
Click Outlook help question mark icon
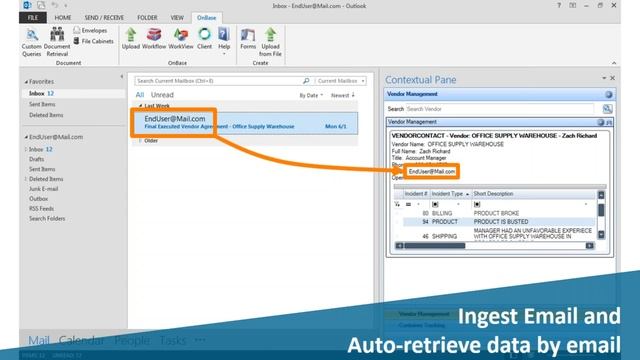(559, 5)
